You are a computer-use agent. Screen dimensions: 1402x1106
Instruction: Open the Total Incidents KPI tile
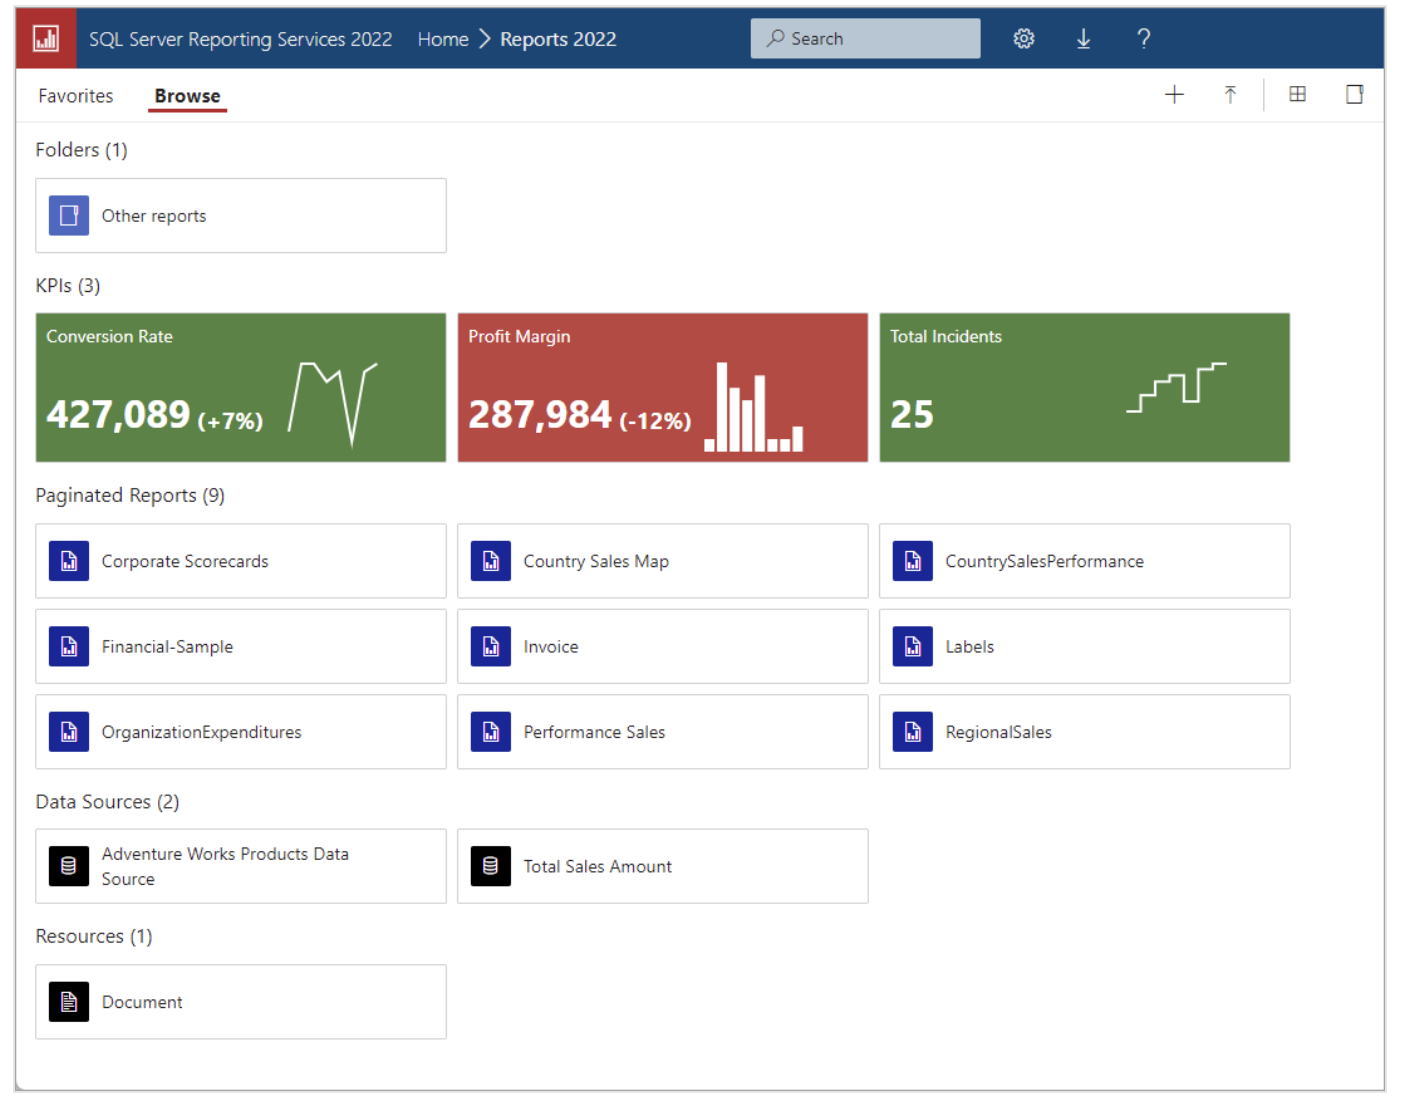pos(1085,387)
